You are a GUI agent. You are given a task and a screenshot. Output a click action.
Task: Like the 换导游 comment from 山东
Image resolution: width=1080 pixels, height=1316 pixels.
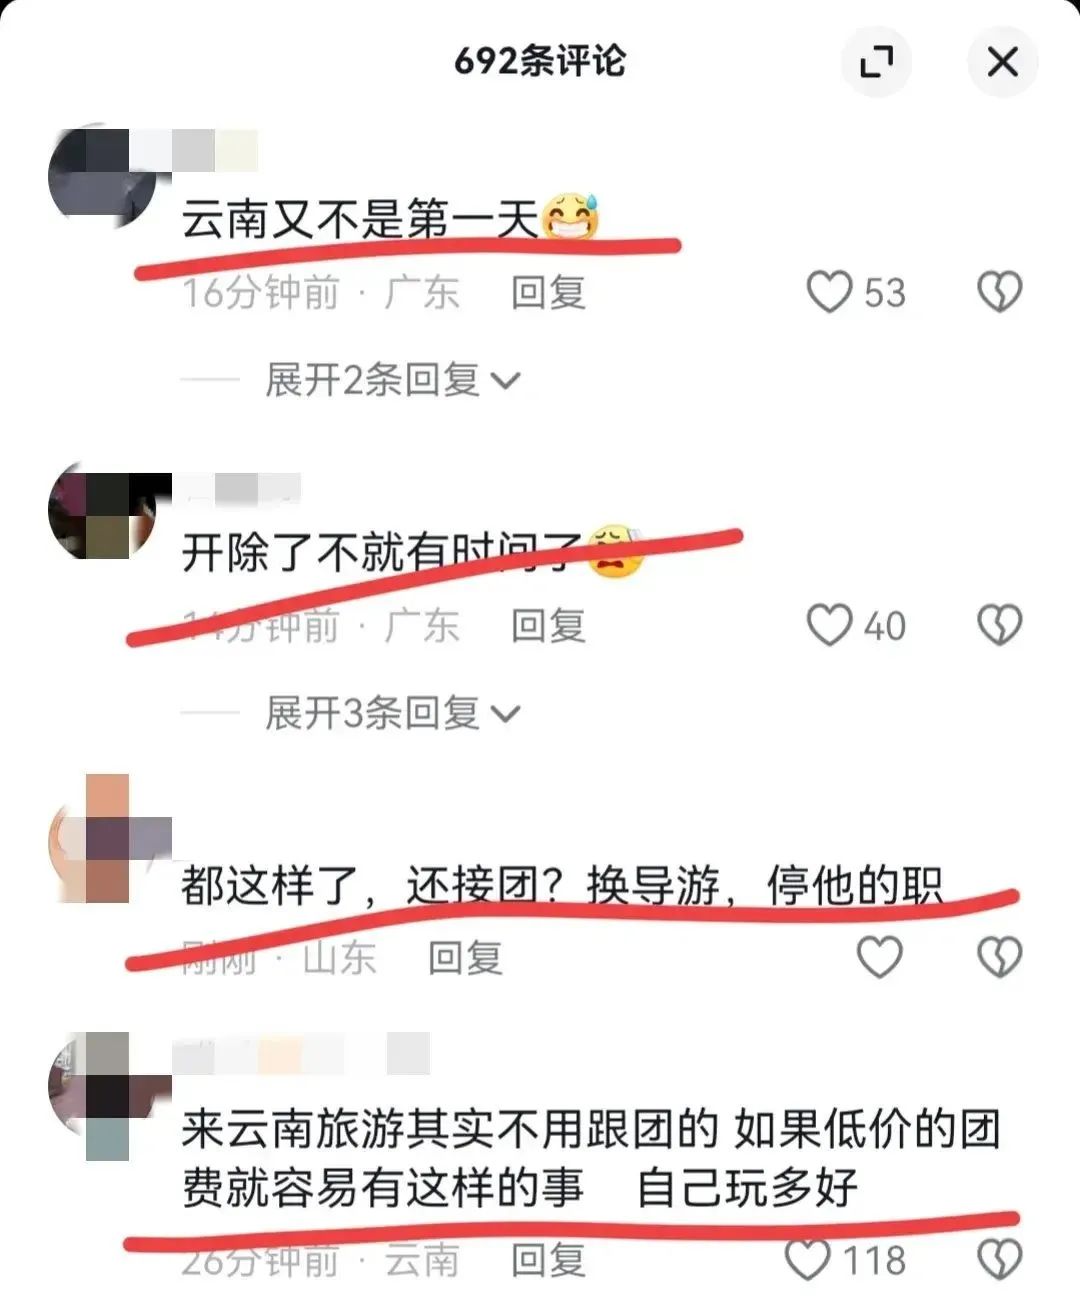click(880, 957)
